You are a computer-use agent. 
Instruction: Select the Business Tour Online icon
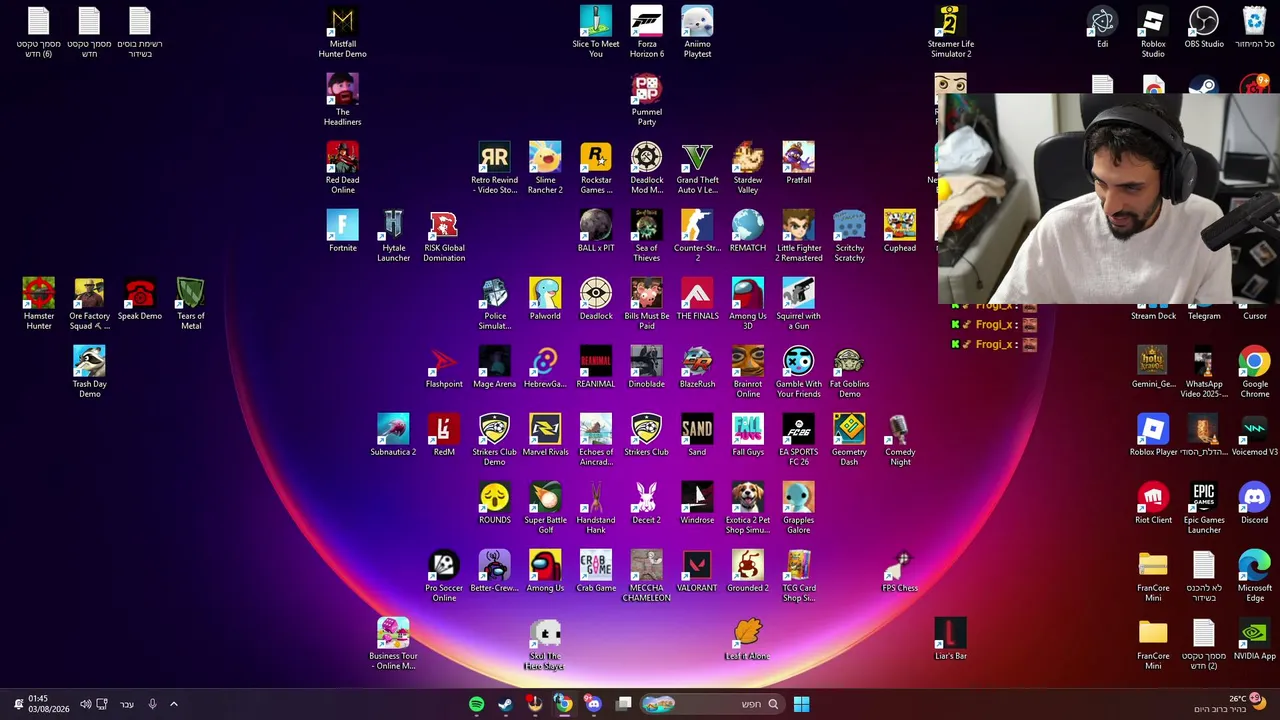393,645
